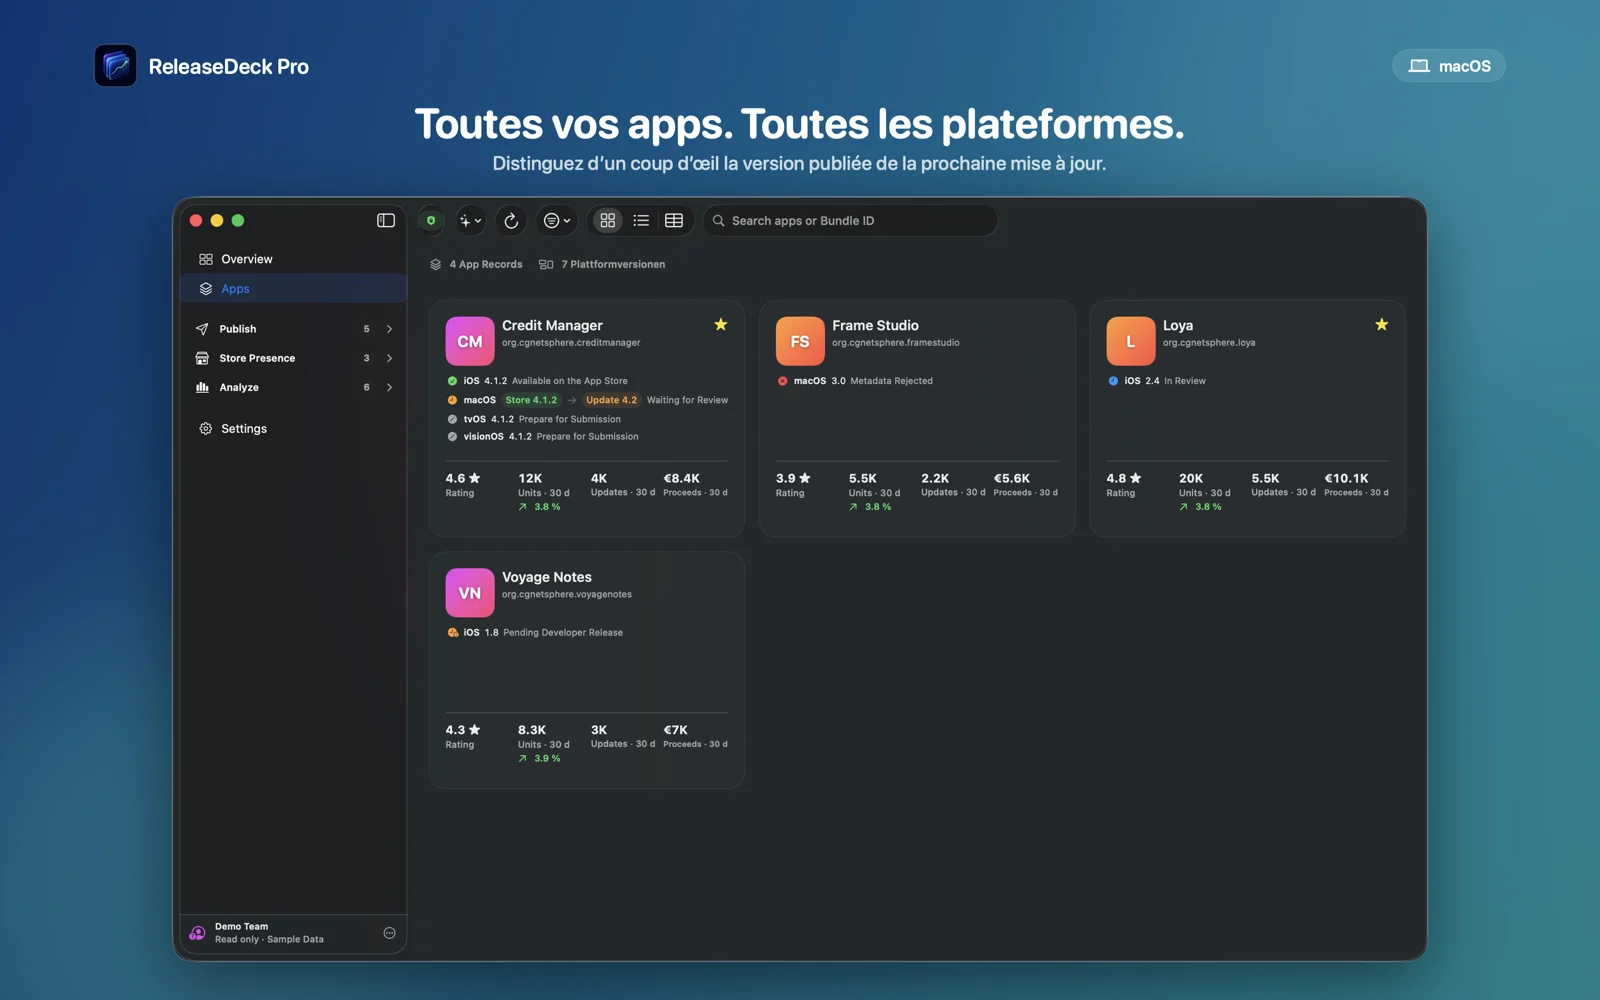Click Credit Manager €8.4K proceeds value
Image resolution: width=1600 pixels, height=1000 pixels.
click(681, 478)
